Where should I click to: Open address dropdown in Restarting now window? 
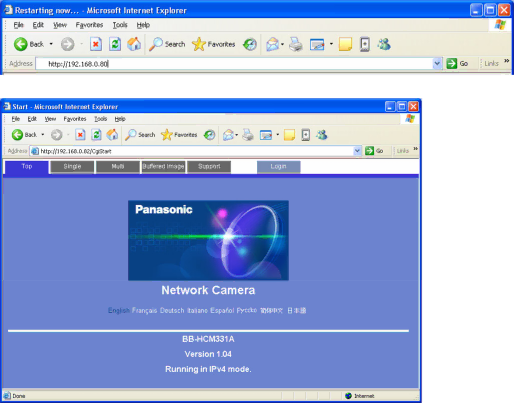pyautogui.click(x=437, y=63)
